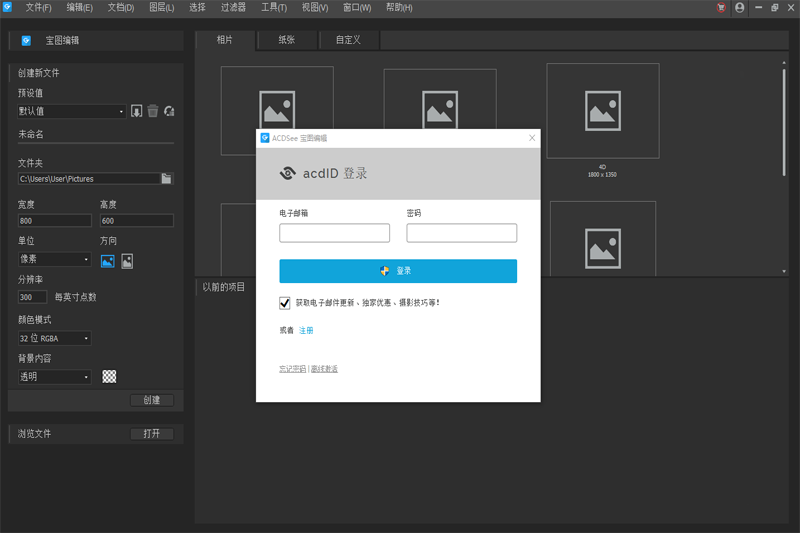This screenshot has height=533, width=800.
Task: Select landscape orientation icon
Action: [x=108, y=261]
